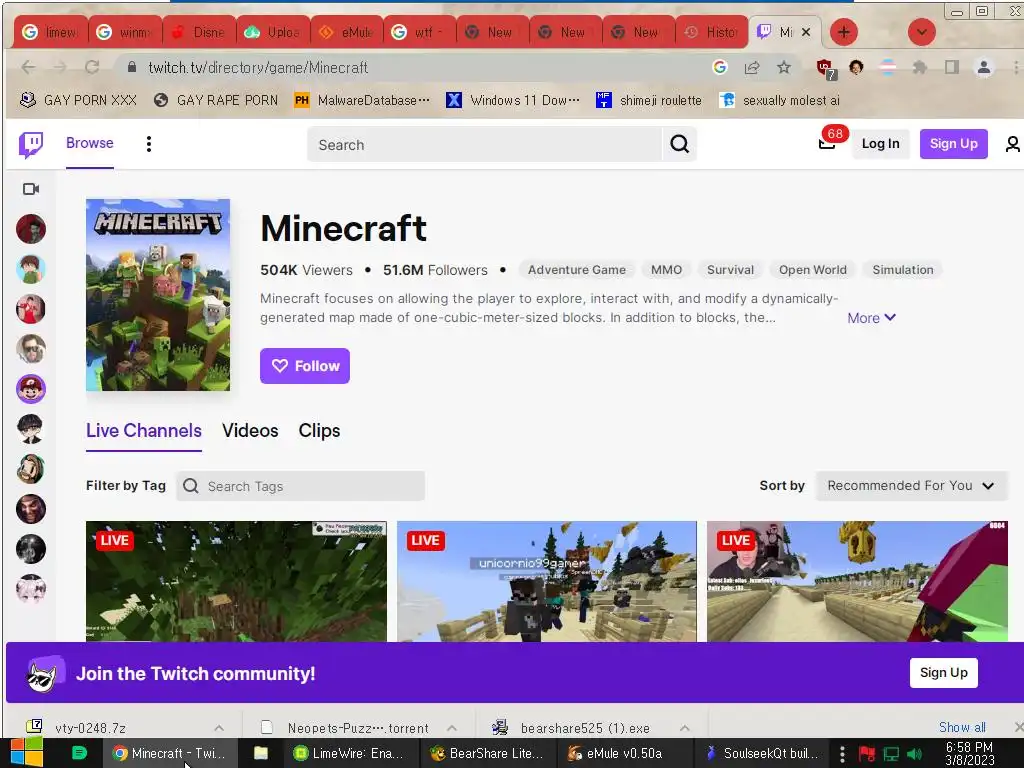Select the MMO tag
The width and height of the screenshot is (1024, 768).
(x=666, y=270)
